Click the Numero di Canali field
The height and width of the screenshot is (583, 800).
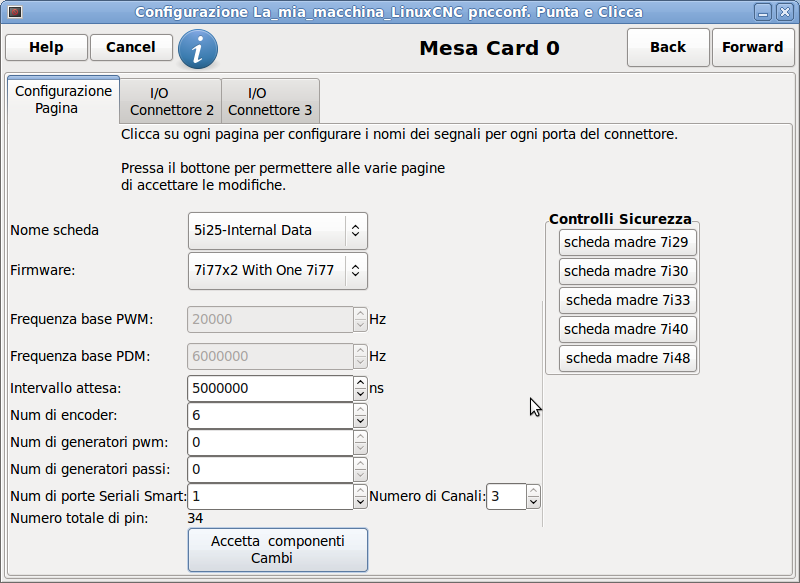click(x=506, y=497)
